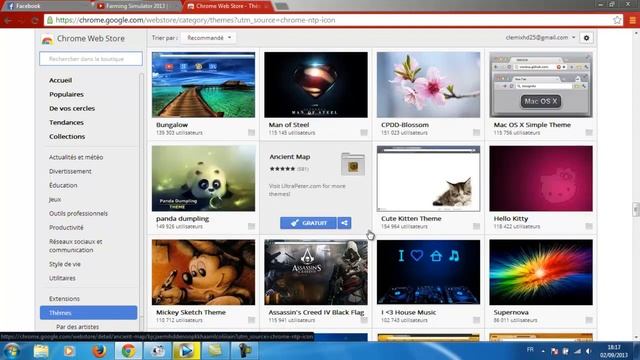Click the small badge icon on the panda dumpling card
The height and width of the screenshot is (360, 640).
(251, 226)
